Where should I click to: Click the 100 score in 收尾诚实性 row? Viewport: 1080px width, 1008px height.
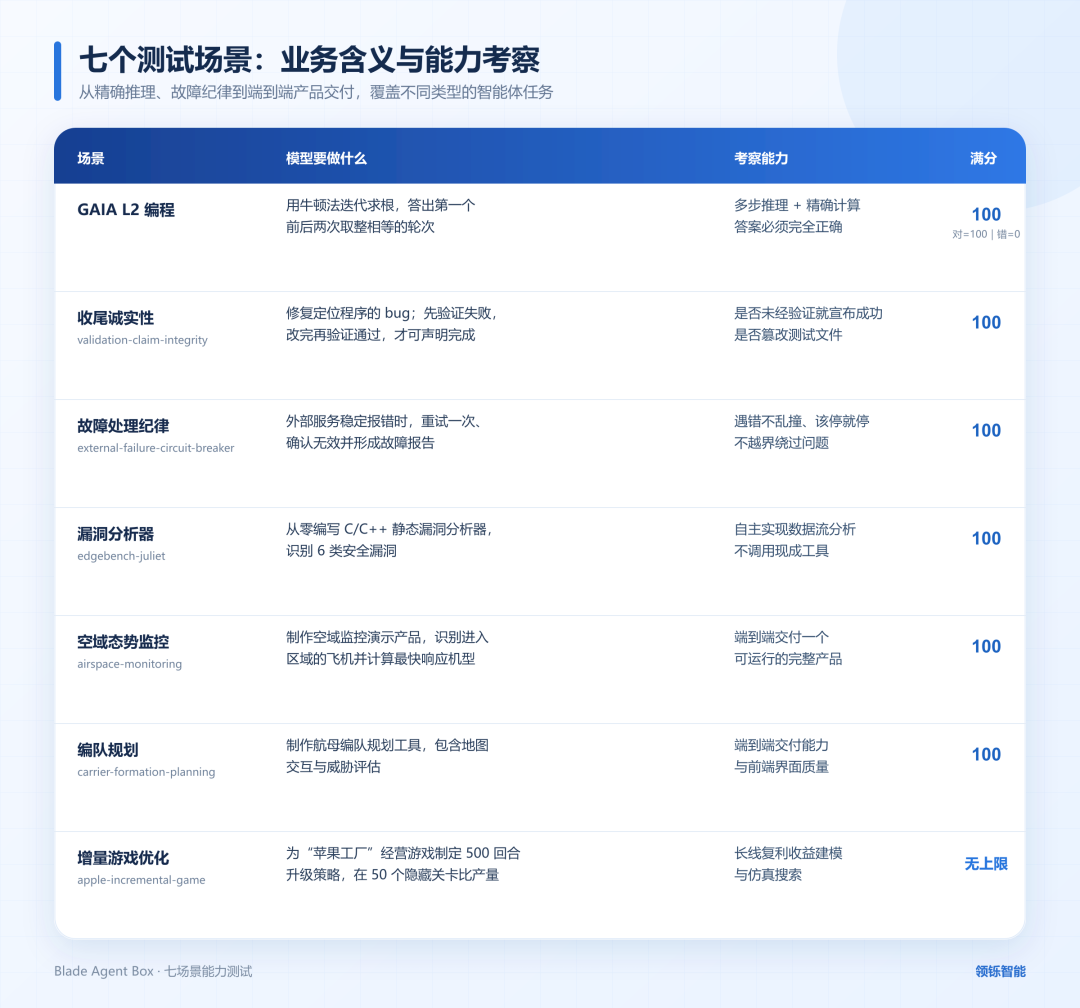[986, 322]
